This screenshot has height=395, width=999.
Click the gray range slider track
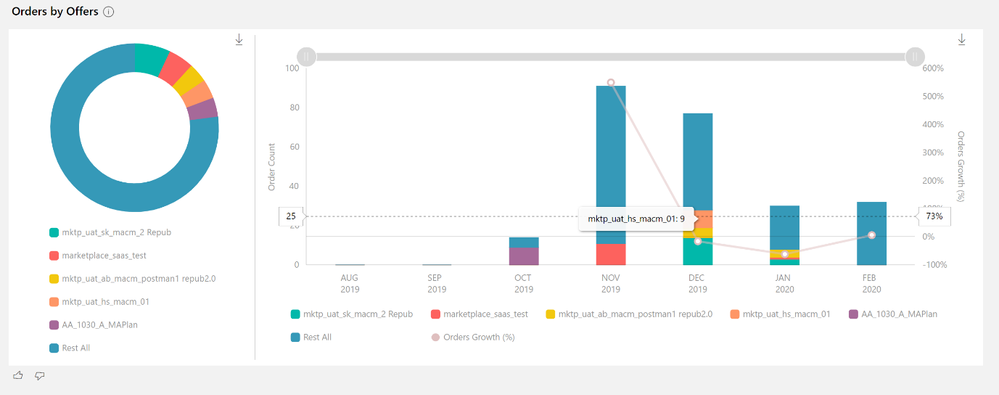pos(610,57)
